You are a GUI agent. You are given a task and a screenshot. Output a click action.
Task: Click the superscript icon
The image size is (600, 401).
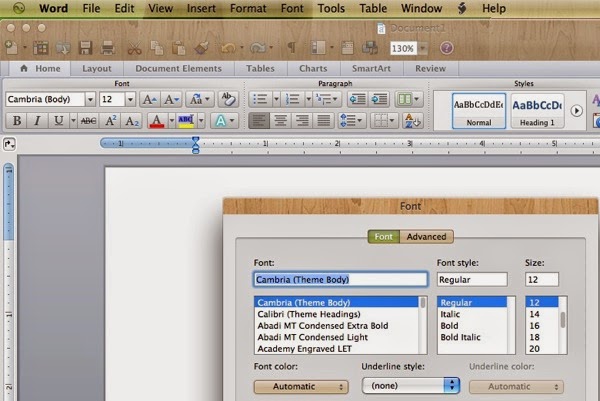coord(113,121)
